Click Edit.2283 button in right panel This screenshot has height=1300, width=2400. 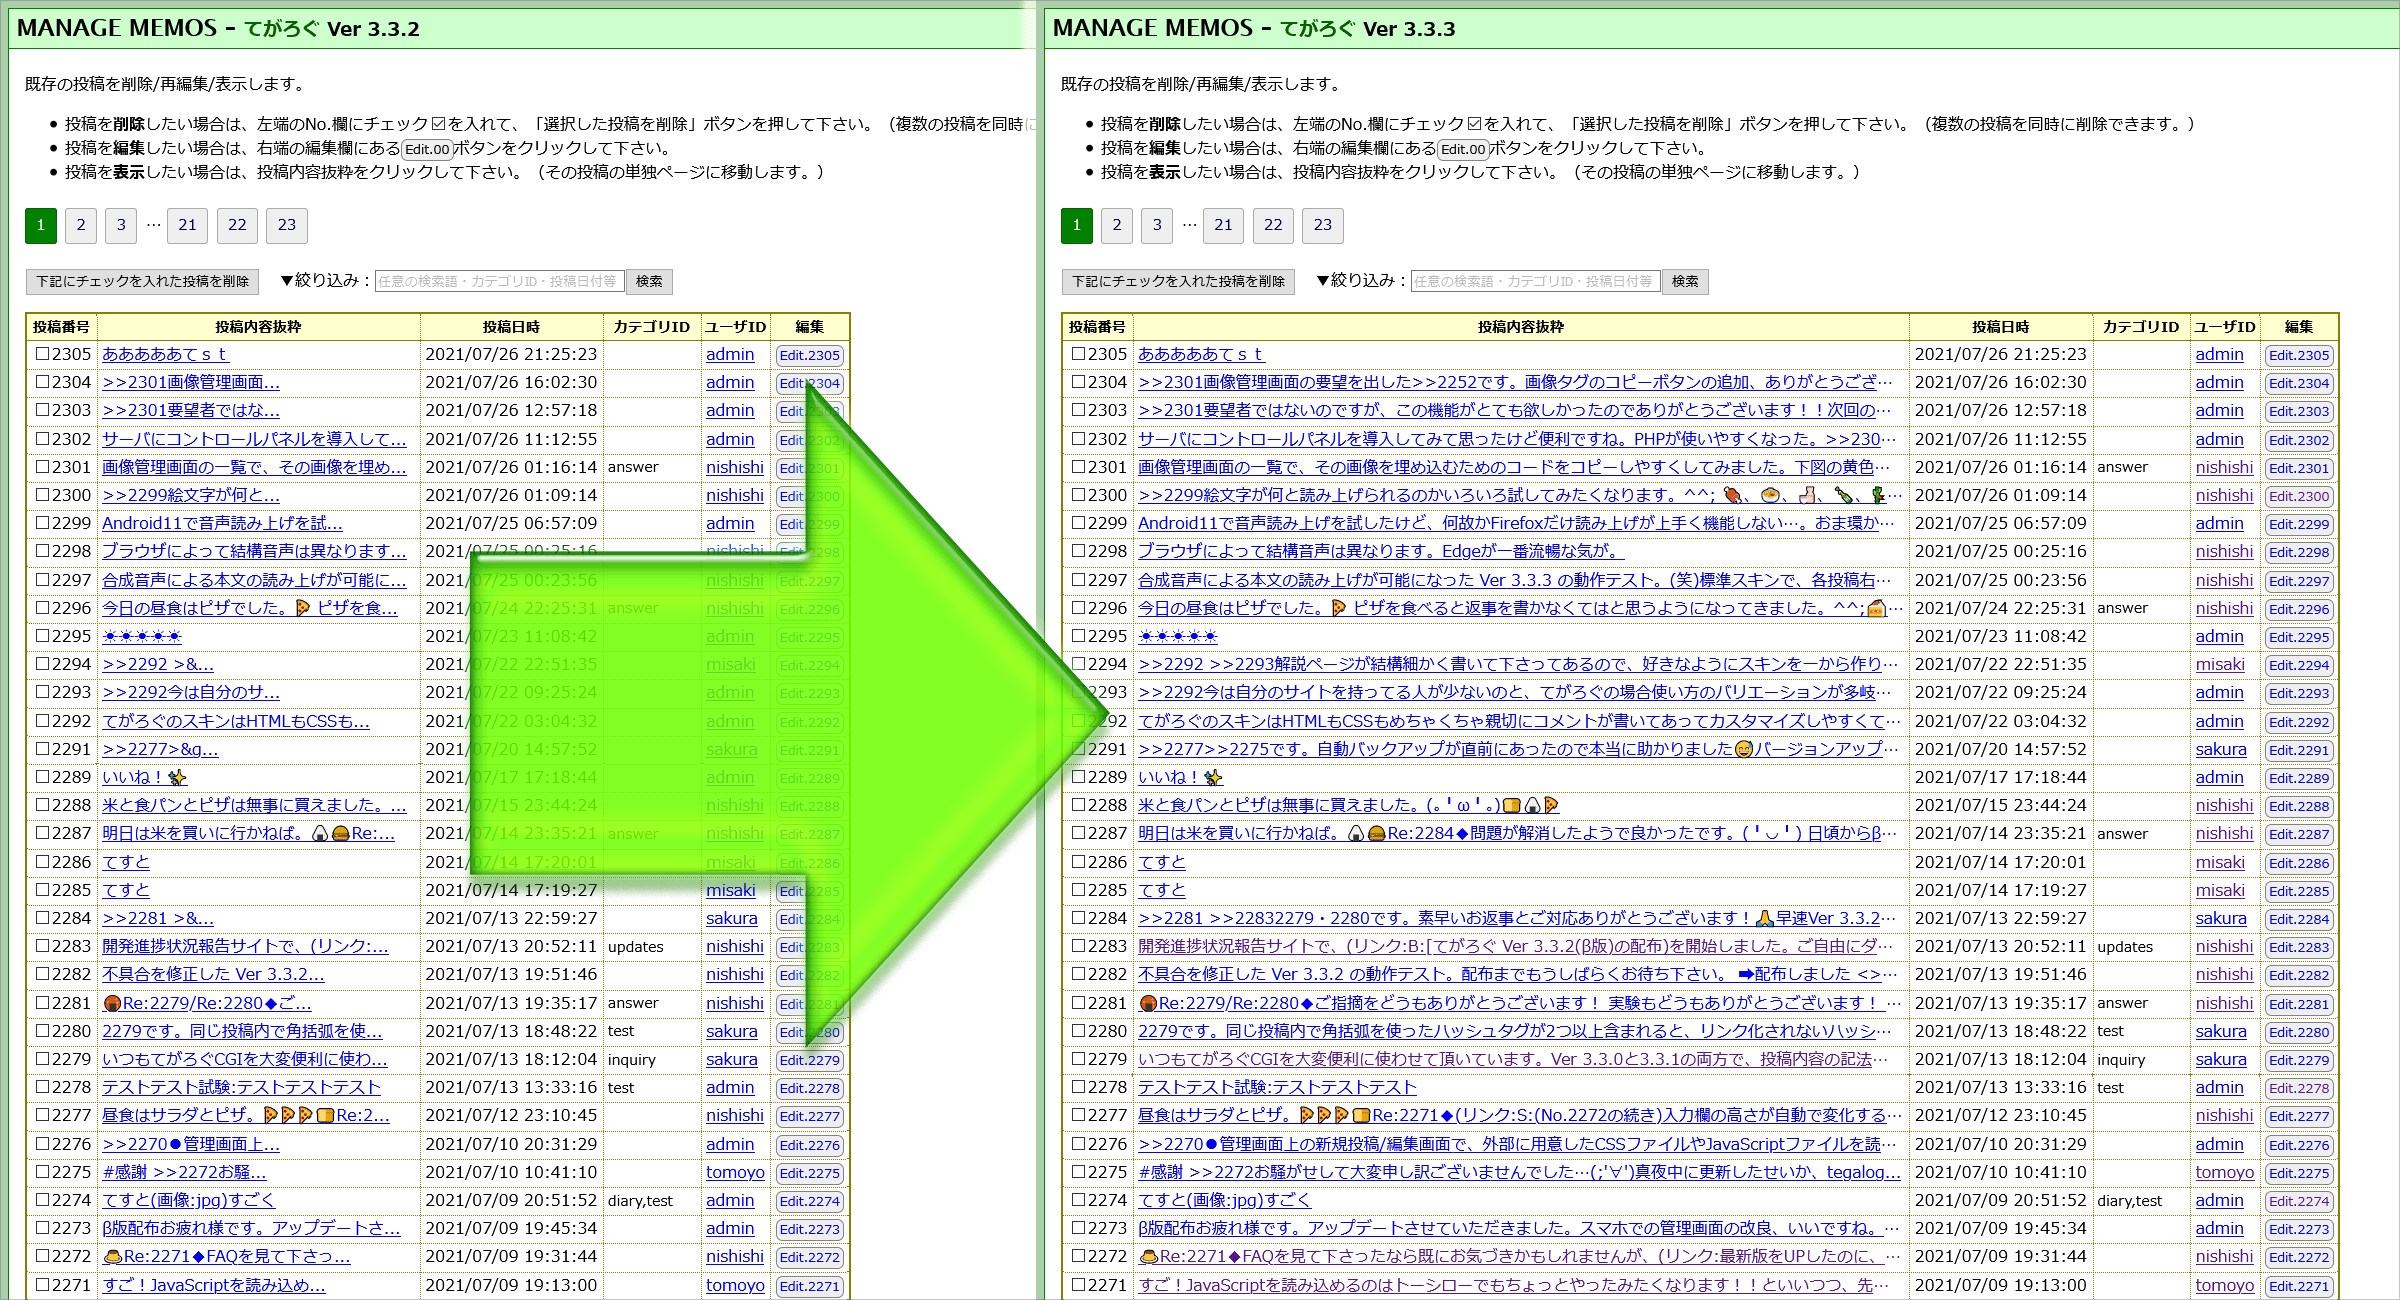click(2299, 947)
